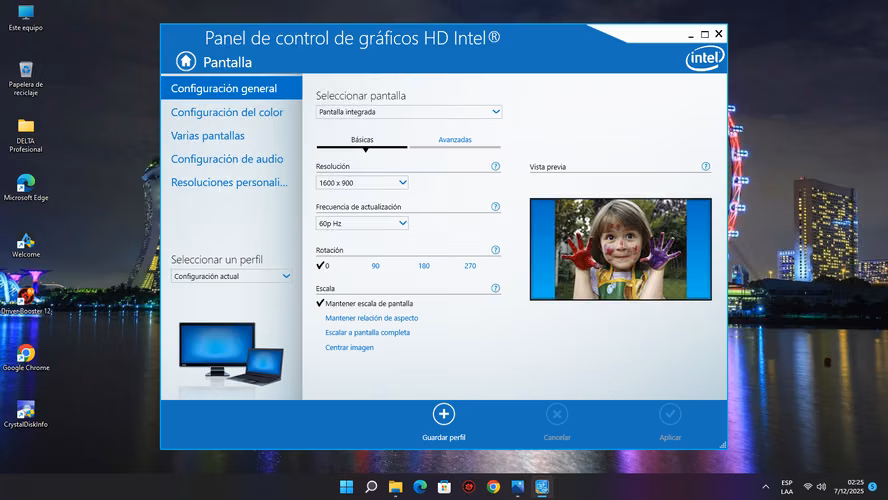Select Mantener escala de pantalla option
This screenshot has height=500, width=888.
(x=365, y=304)
